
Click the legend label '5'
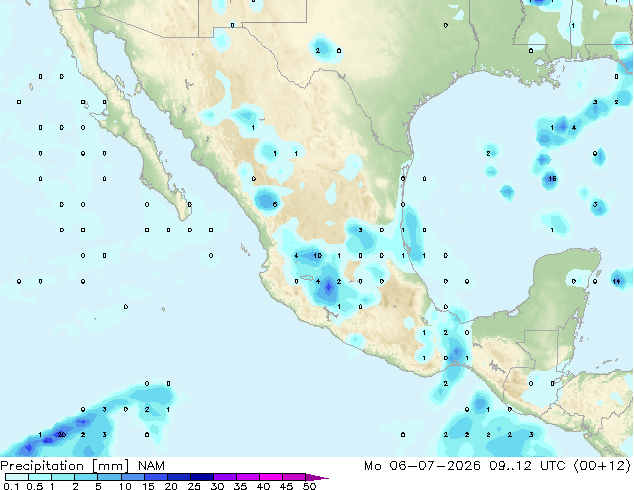pyautogui.click(x=98, y=486)
